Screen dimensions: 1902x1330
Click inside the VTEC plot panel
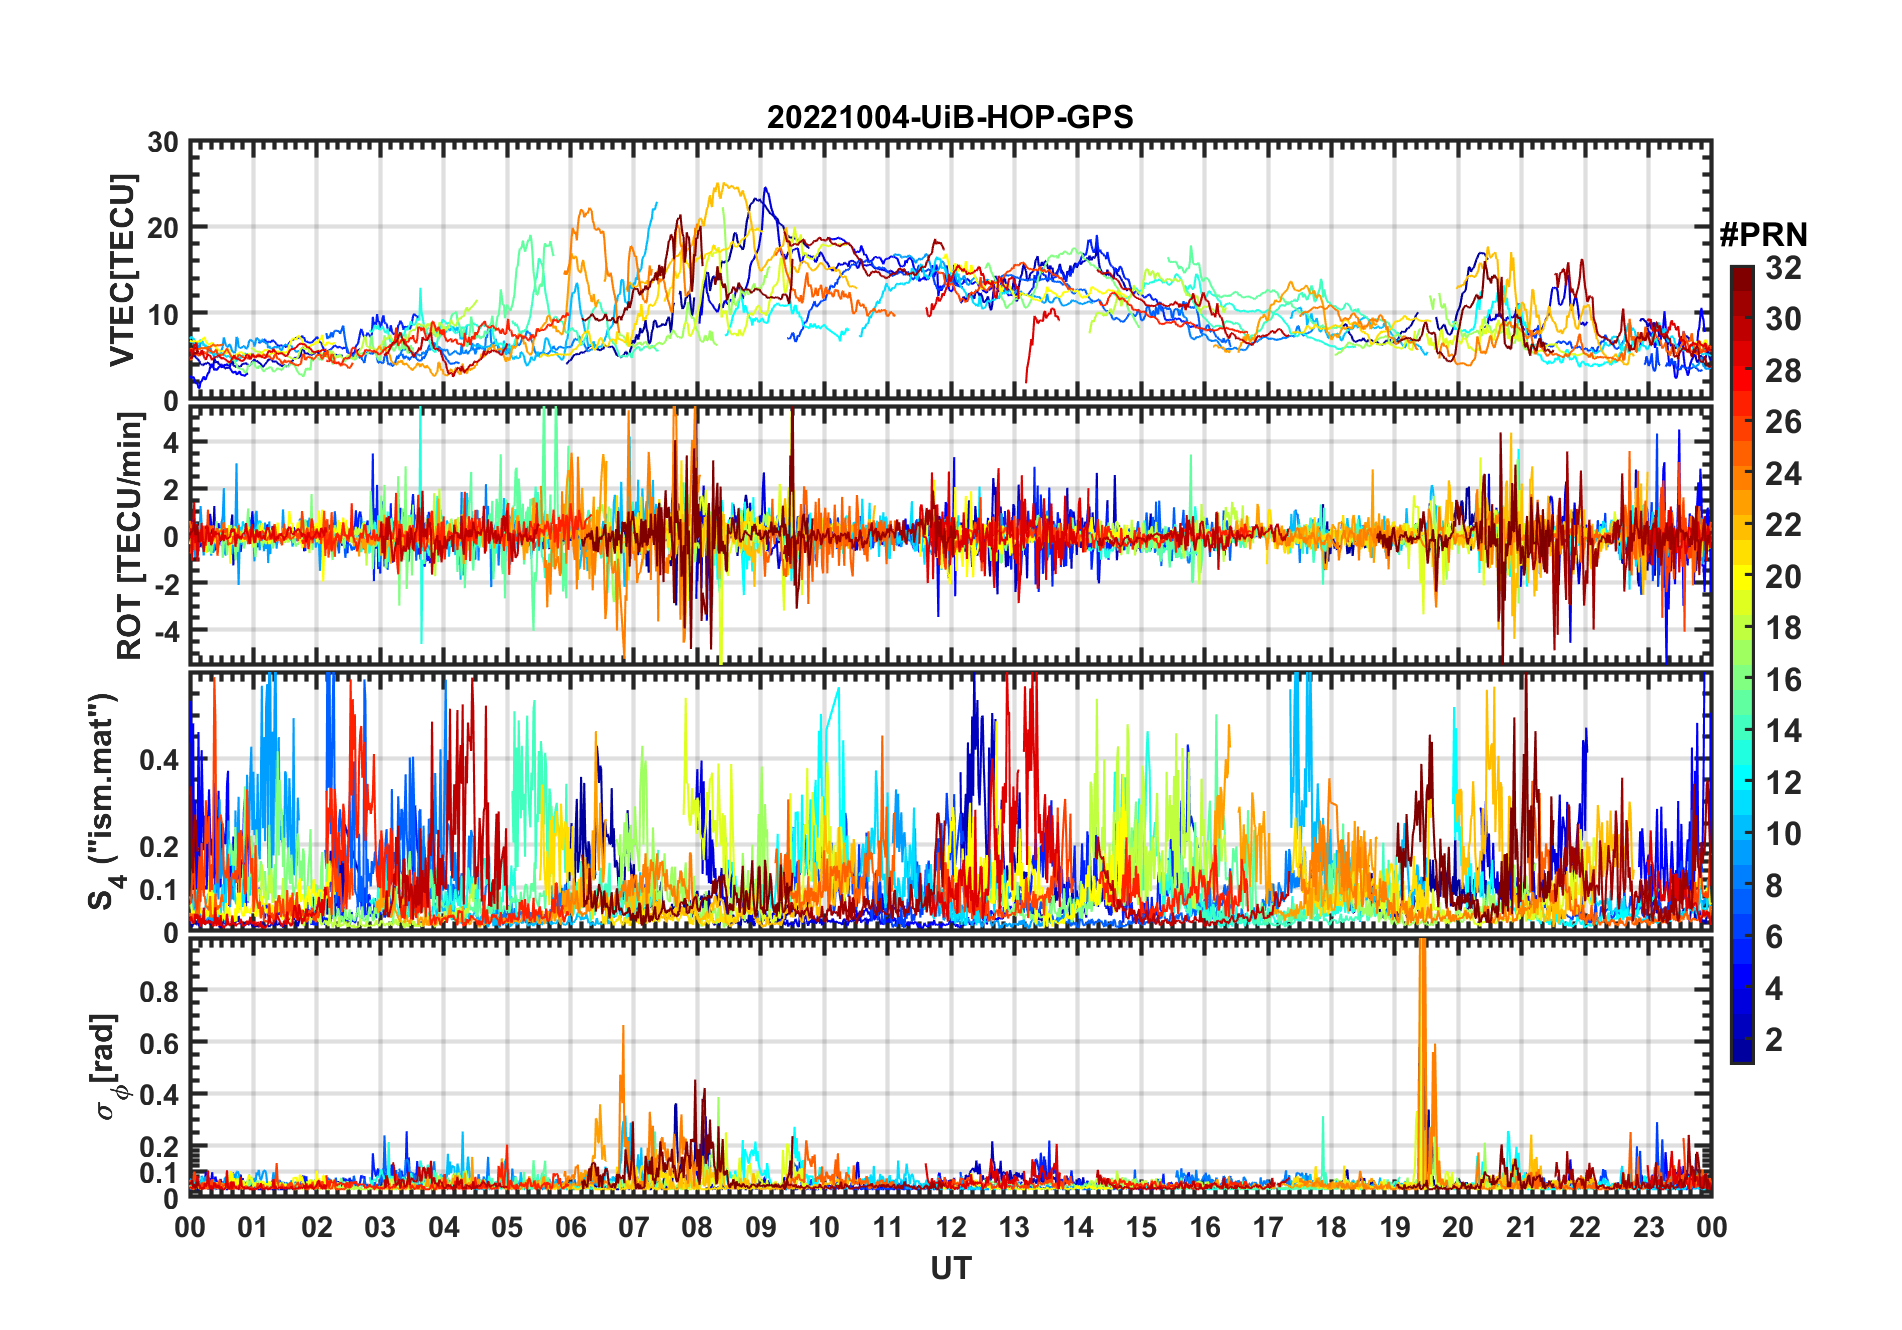[951, 270]
